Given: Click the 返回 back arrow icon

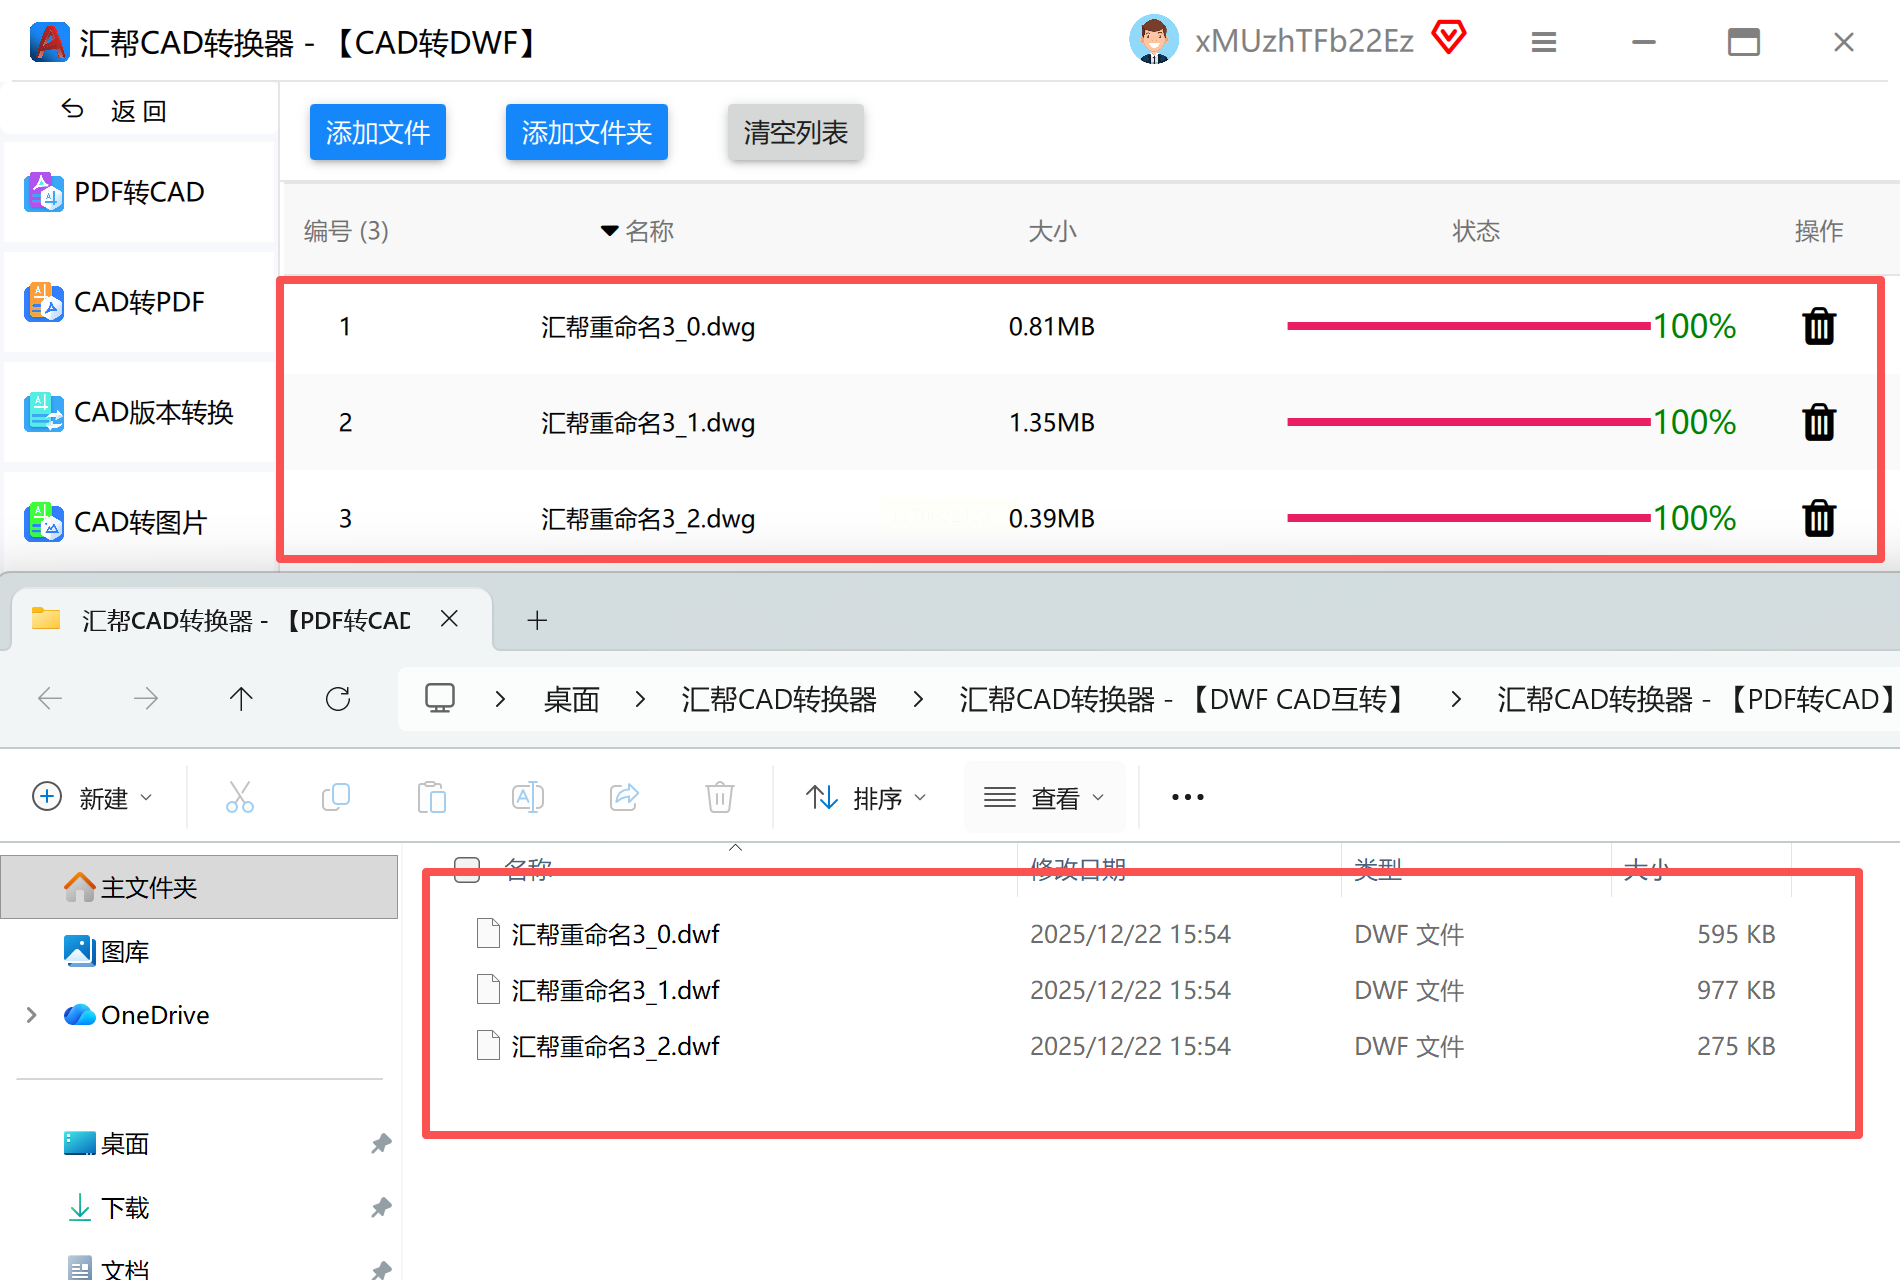Looking at the screenshot, I should coord(72,109).
